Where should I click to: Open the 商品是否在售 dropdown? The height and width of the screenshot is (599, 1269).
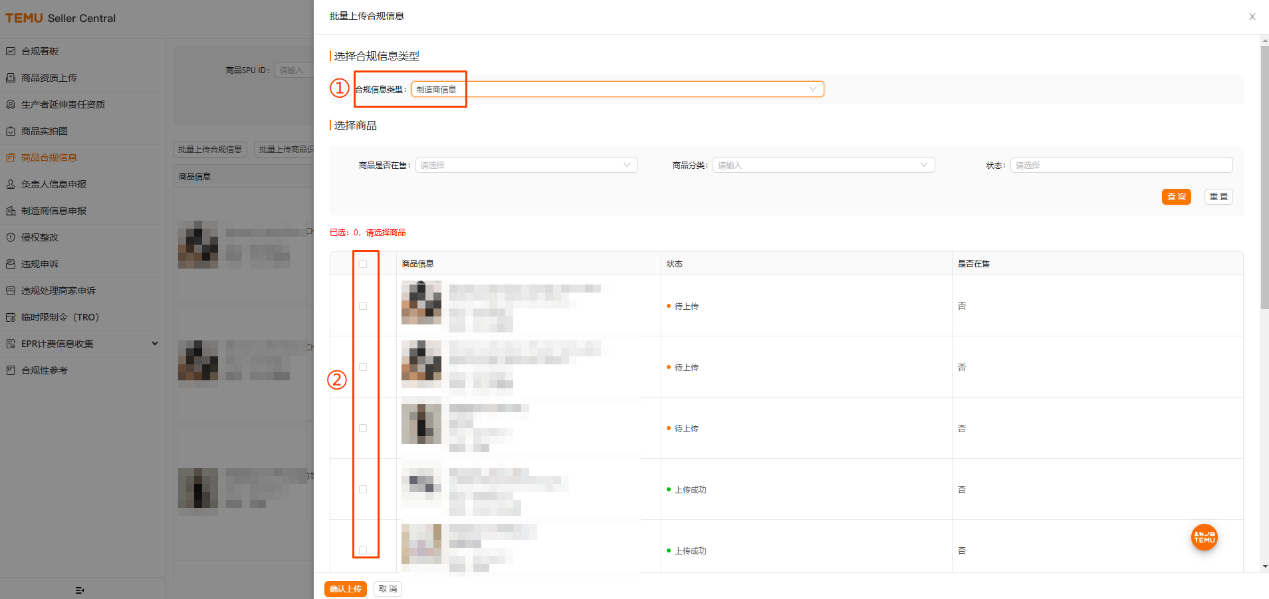pyautogui.click(x=526, y=165)
